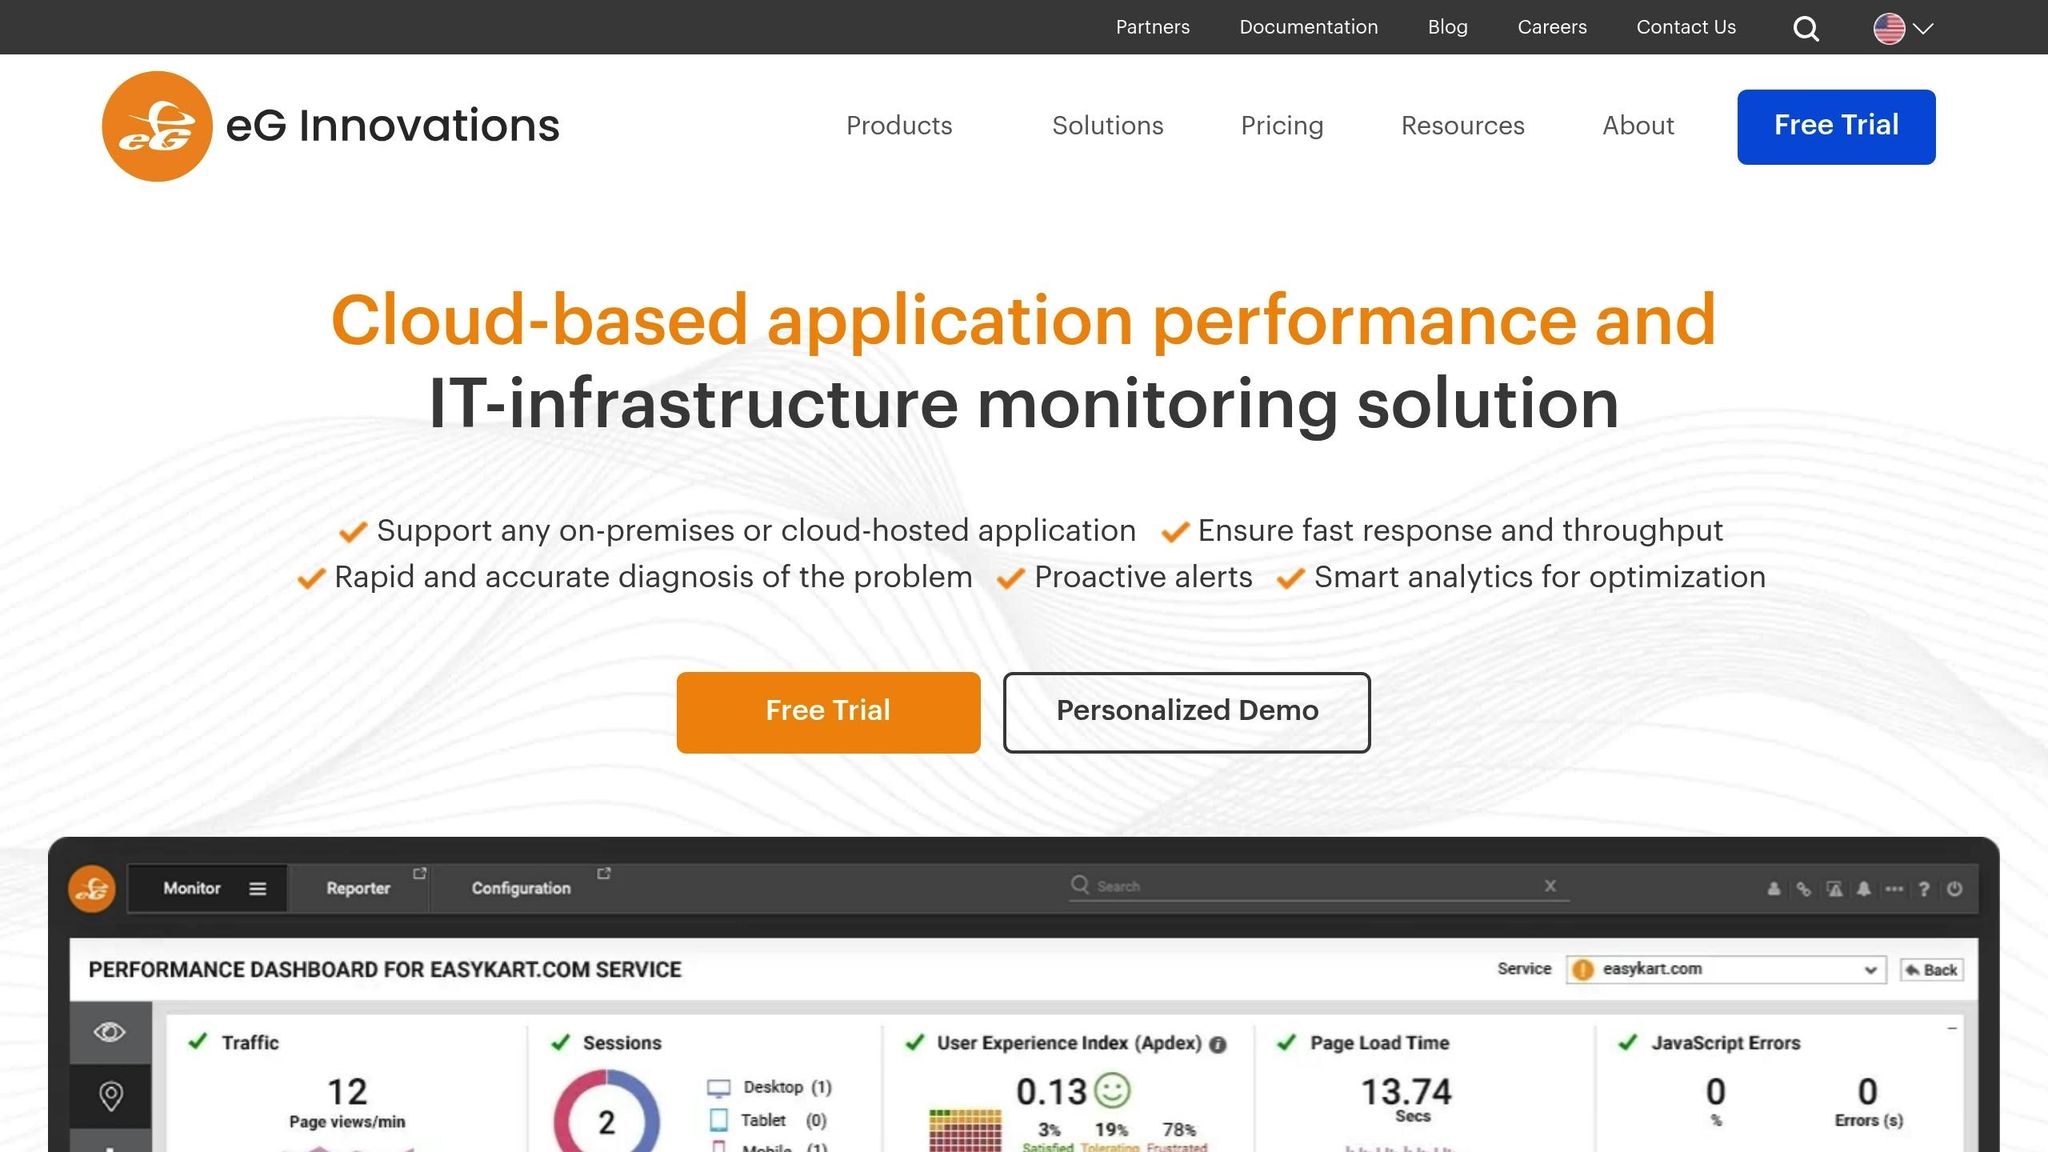Click the eG logo in the dashboard corner
Image resolution: width=2048 pixels, height=1152 pixels.
tap(90, 888)
